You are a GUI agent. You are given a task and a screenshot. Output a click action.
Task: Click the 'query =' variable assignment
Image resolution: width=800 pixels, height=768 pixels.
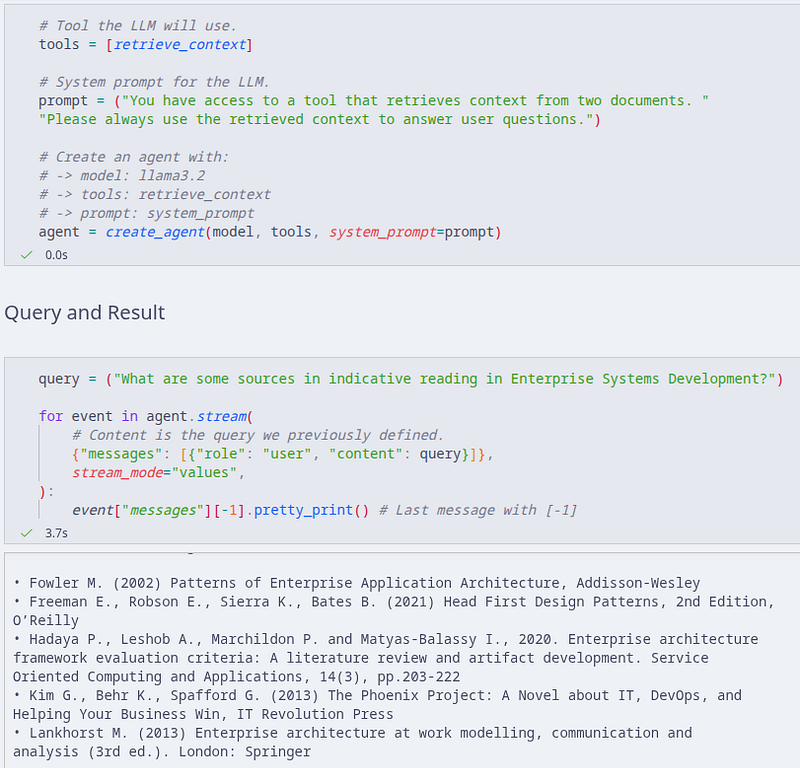[x=67, y=379]
